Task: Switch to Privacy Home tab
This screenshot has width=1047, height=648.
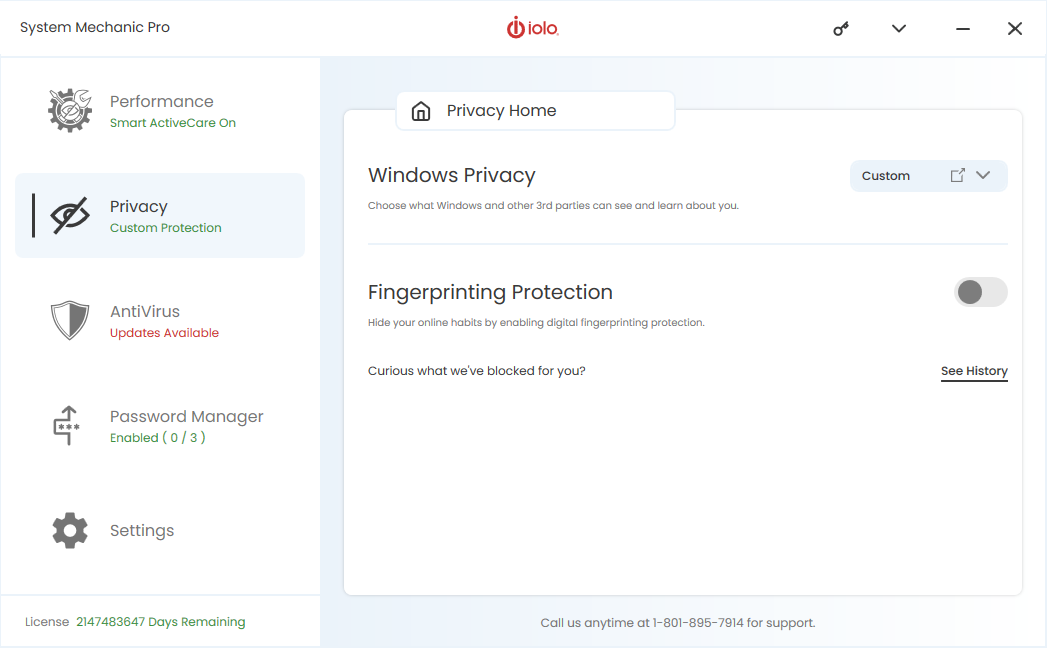Action: click(536, 111)
